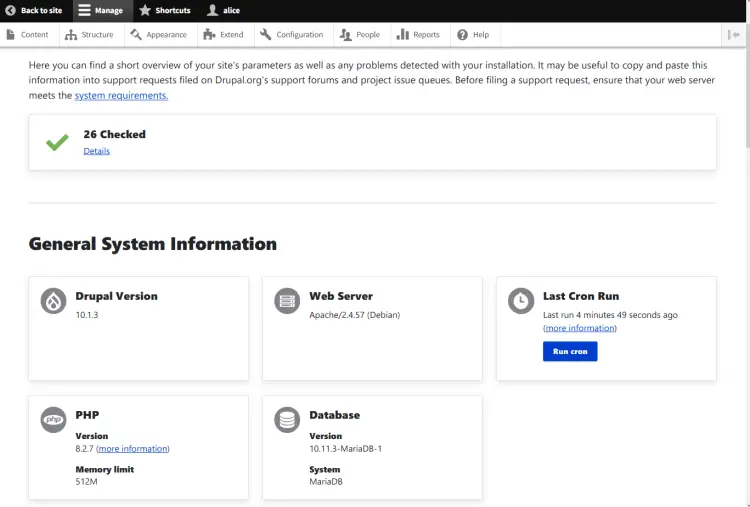The width and height of the screenshot is (750, 507).
Task: Open the Structure menu
Action: pos(89,34)
